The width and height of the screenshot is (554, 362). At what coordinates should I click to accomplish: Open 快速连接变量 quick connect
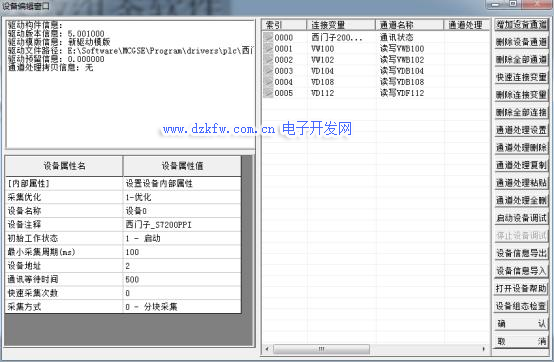pyautogui.click(x=521, y=77)
